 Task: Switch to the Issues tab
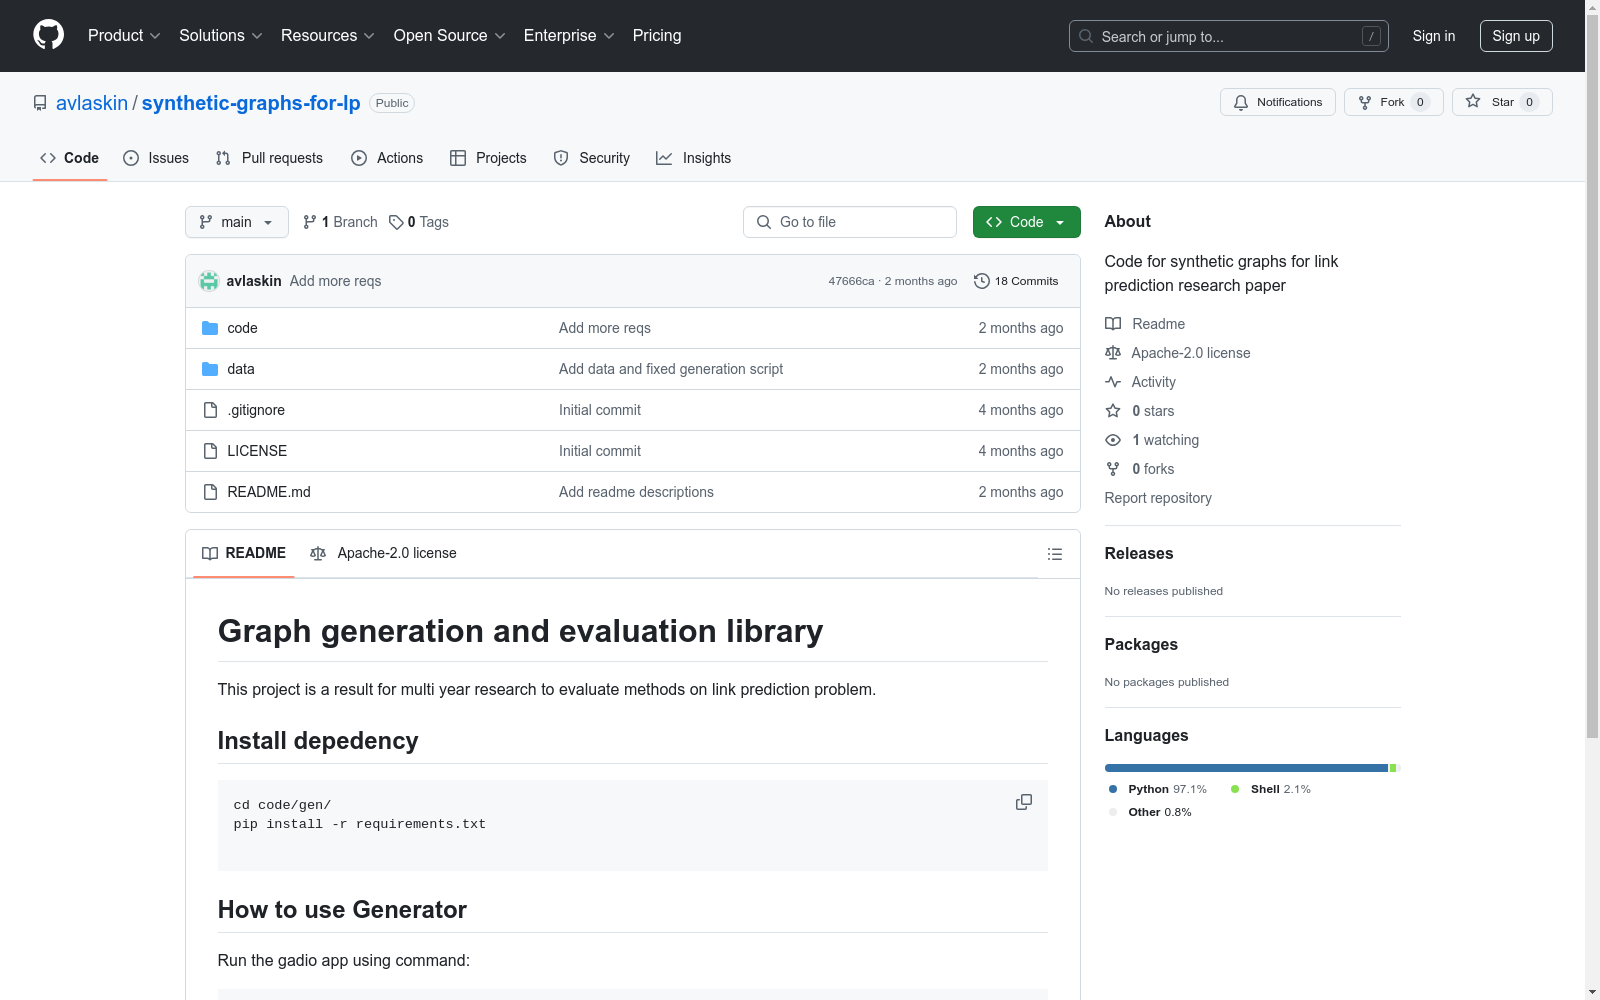point(156,158)
